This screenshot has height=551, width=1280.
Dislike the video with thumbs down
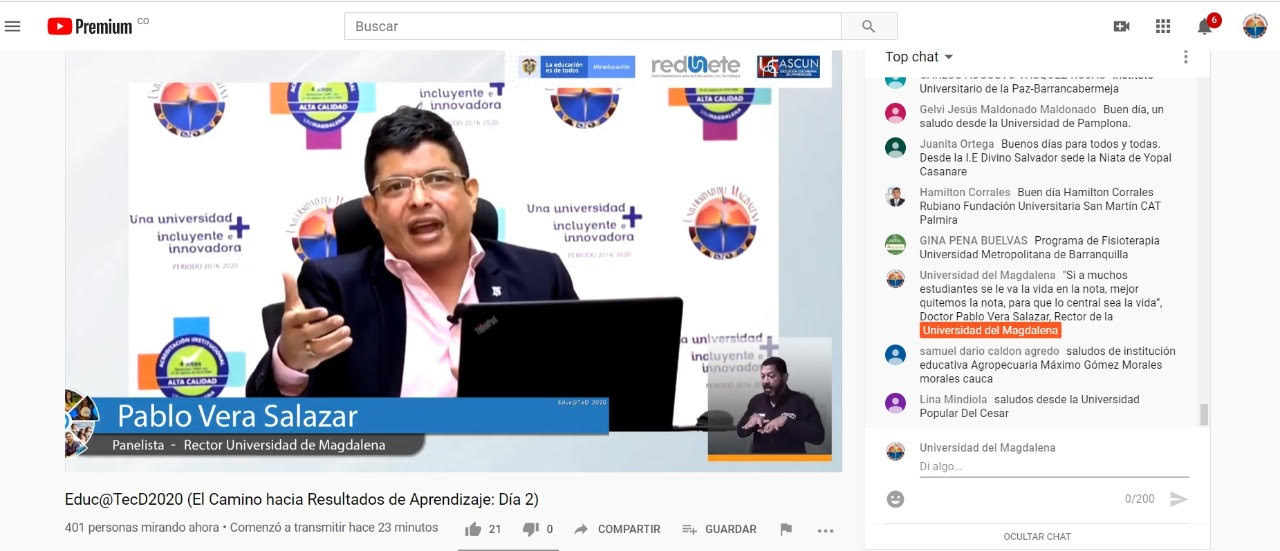pyautogui.click(x=530, y=529)
